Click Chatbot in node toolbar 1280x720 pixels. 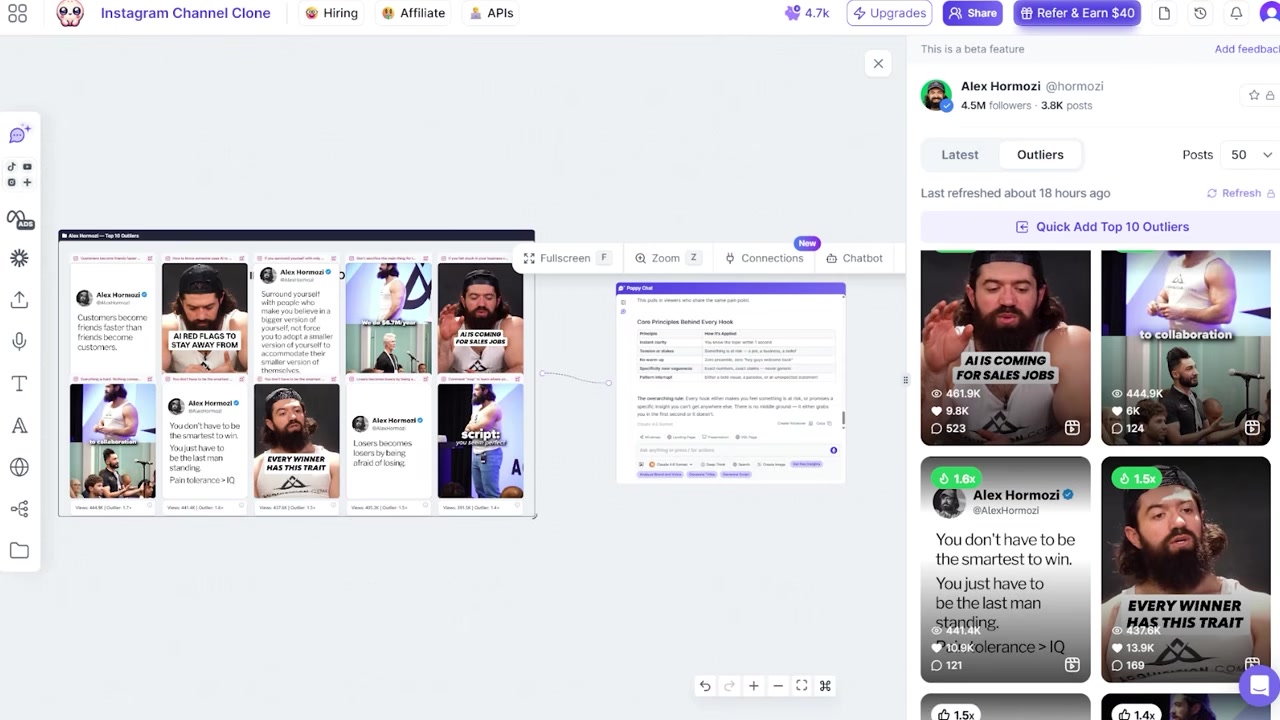click(x=855, y=258)
